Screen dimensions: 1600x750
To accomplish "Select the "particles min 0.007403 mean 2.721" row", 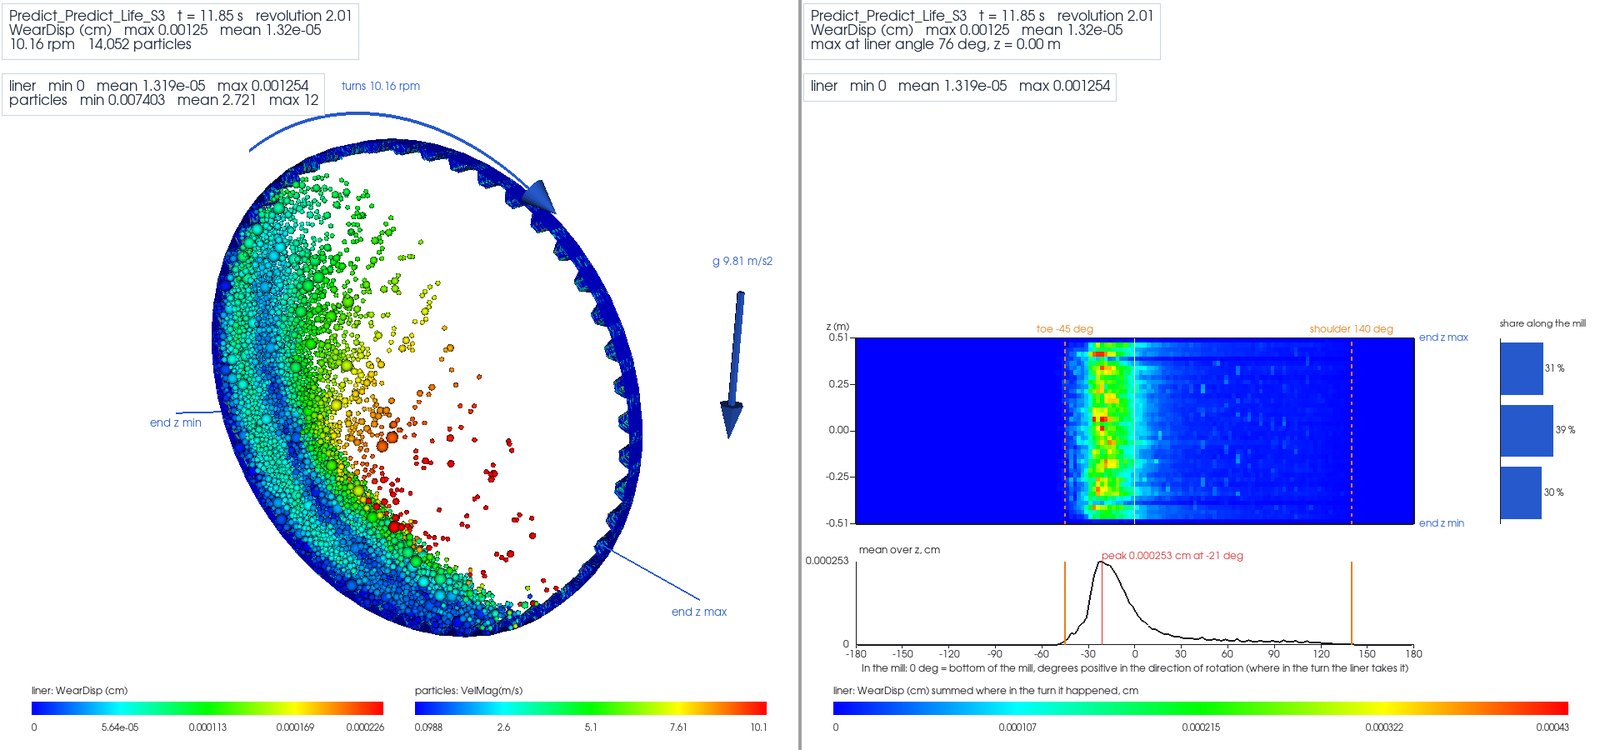I will click(x=164, y=100).
